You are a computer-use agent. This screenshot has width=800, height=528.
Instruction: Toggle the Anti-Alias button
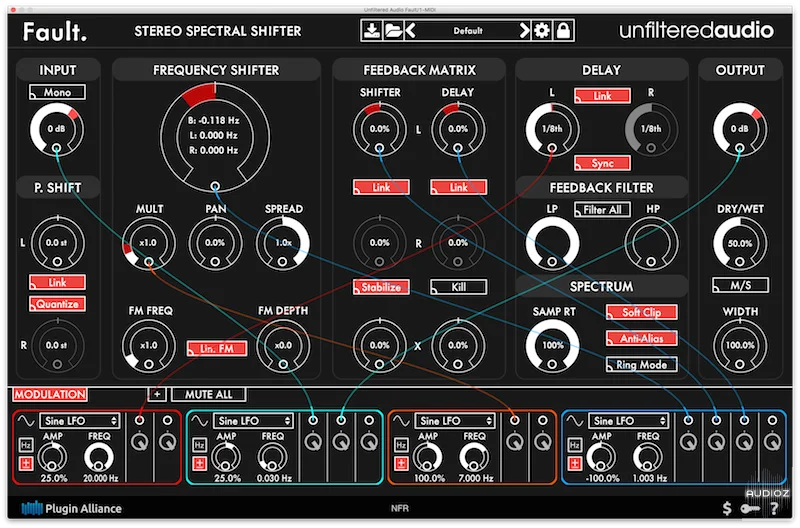coord(642,338)
